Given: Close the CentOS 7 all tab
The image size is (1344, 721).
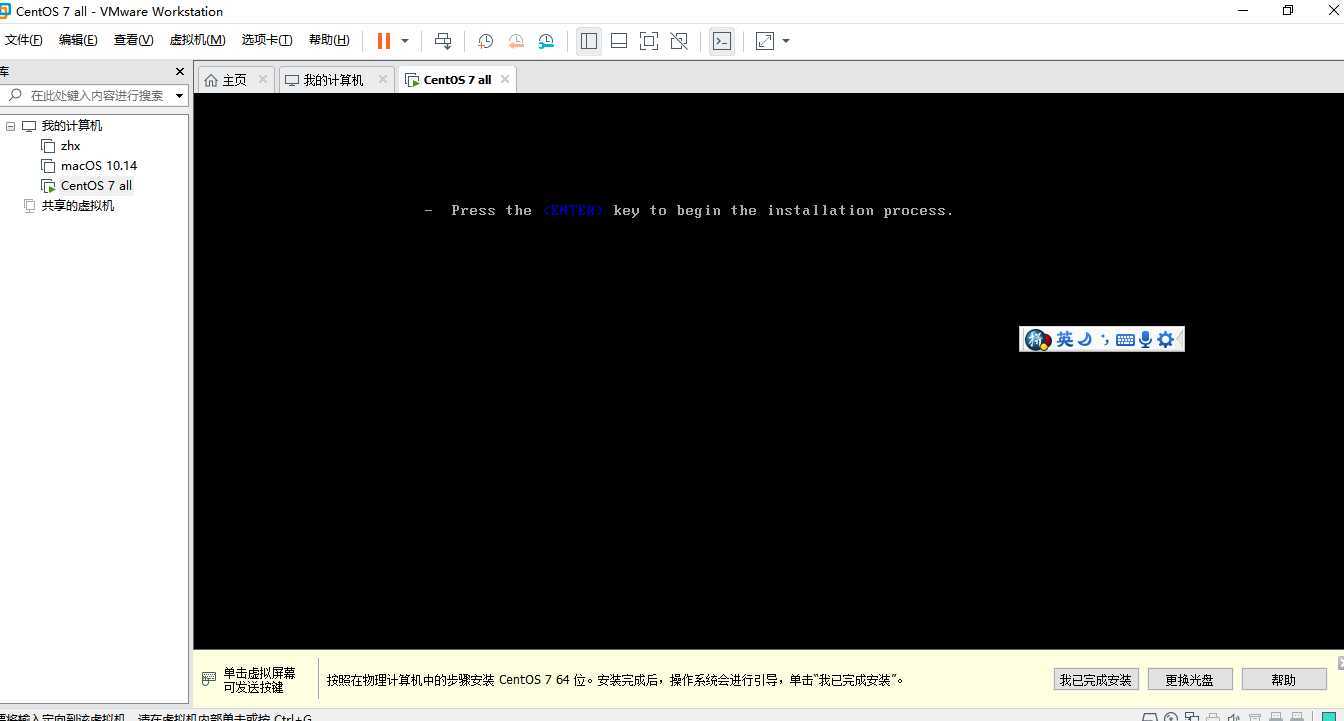Looking at the screenshot, I should (x=505, y=79).
